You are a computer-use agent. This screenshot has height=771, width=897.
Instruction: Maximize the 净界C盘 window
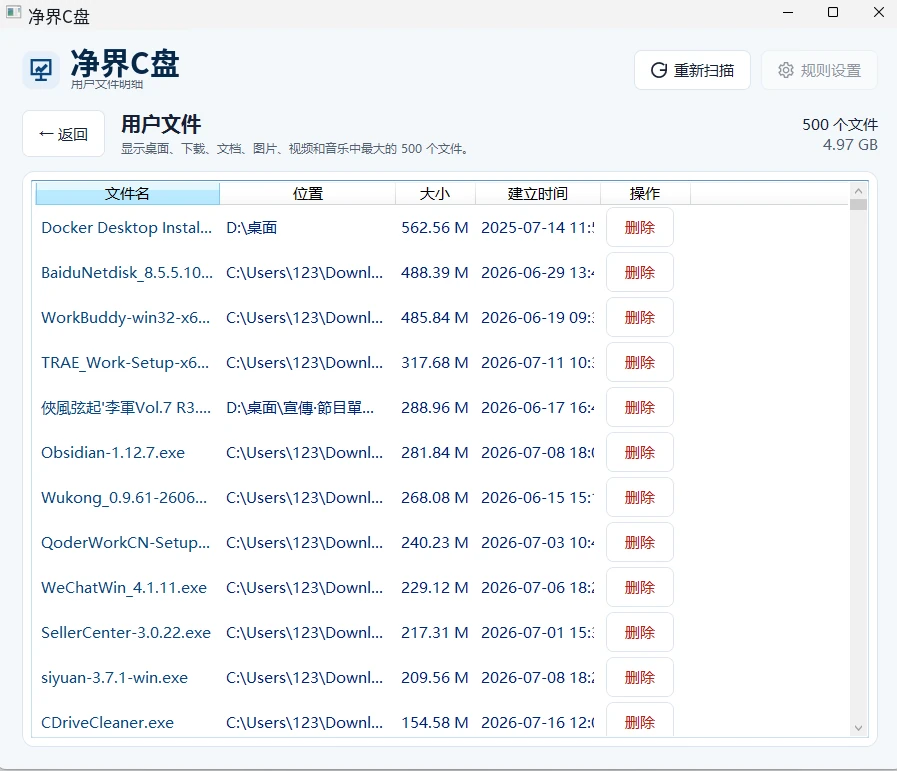click(x=833, y=12)
